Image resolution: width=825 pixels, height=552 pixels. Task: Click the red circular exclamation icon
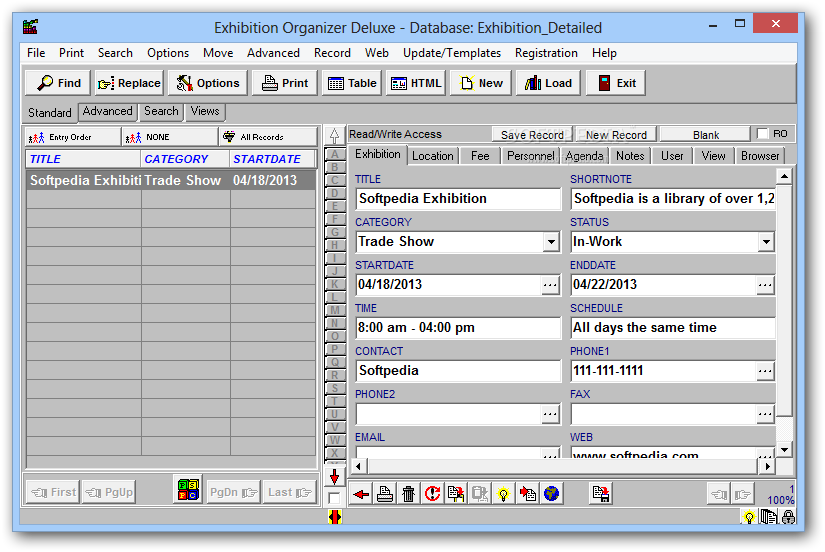[x=432, y=494]
